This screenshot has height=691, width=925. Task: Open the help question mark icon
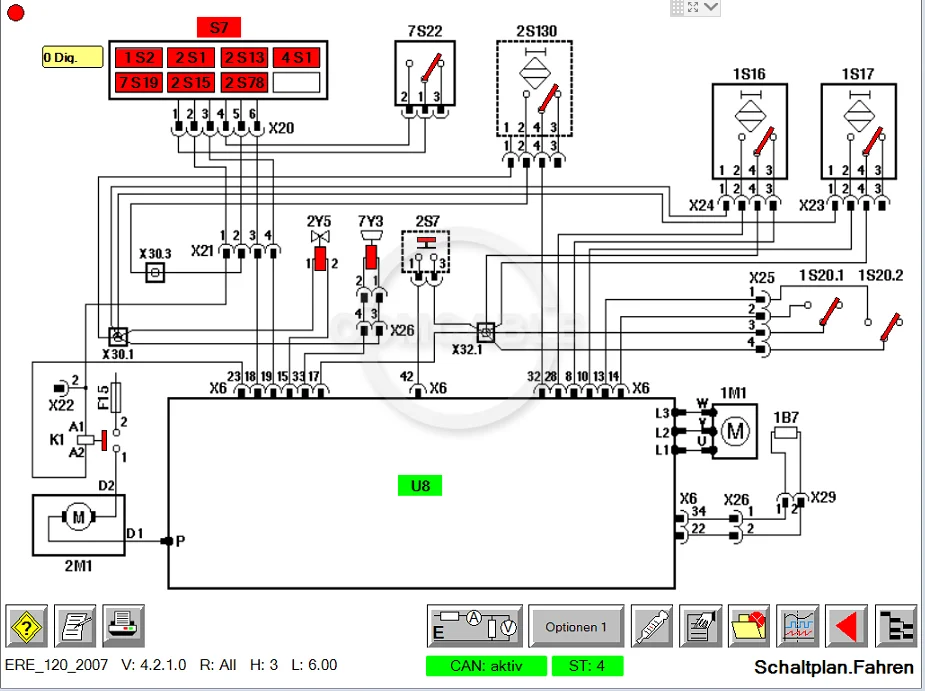click(27, 627)
